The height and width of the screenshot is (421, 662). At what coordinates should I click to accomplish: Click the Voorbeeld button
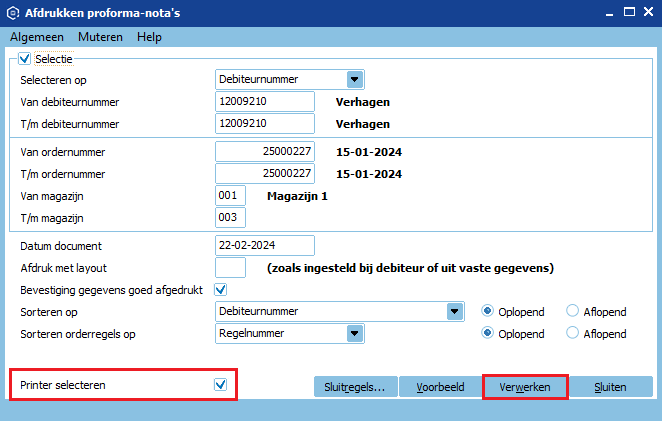[x=440, y=387]
